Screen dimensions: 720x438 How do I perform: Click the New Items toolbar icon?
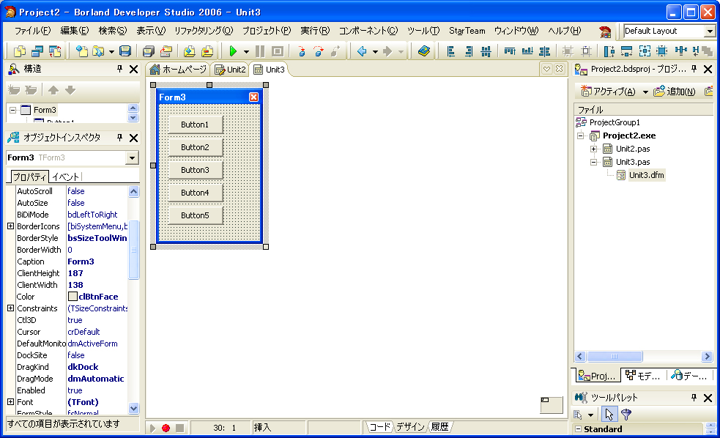[x=82, y=51]
